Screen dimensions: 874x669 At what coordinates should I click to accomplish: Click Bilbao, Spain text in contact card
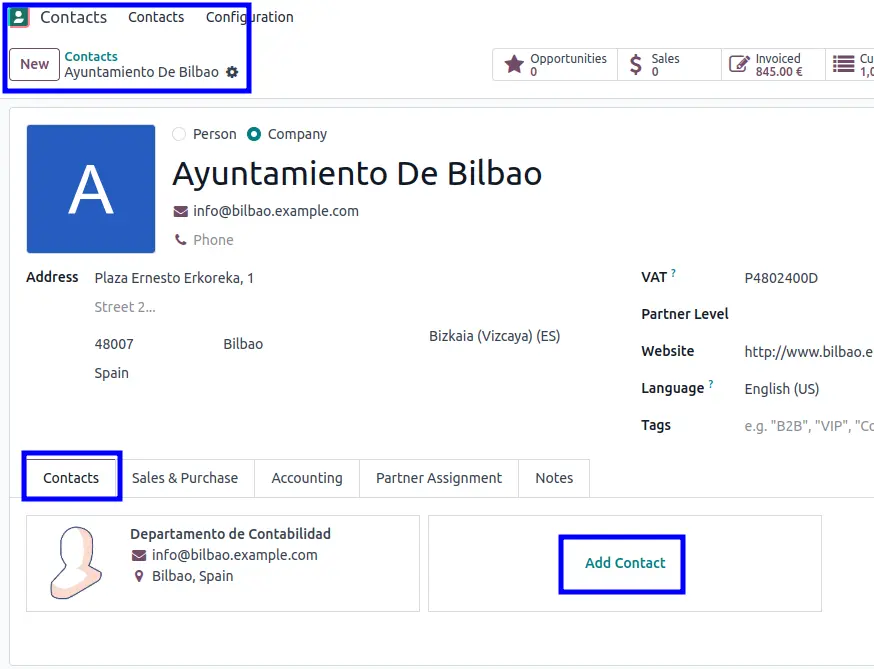[x=192, y=576]
